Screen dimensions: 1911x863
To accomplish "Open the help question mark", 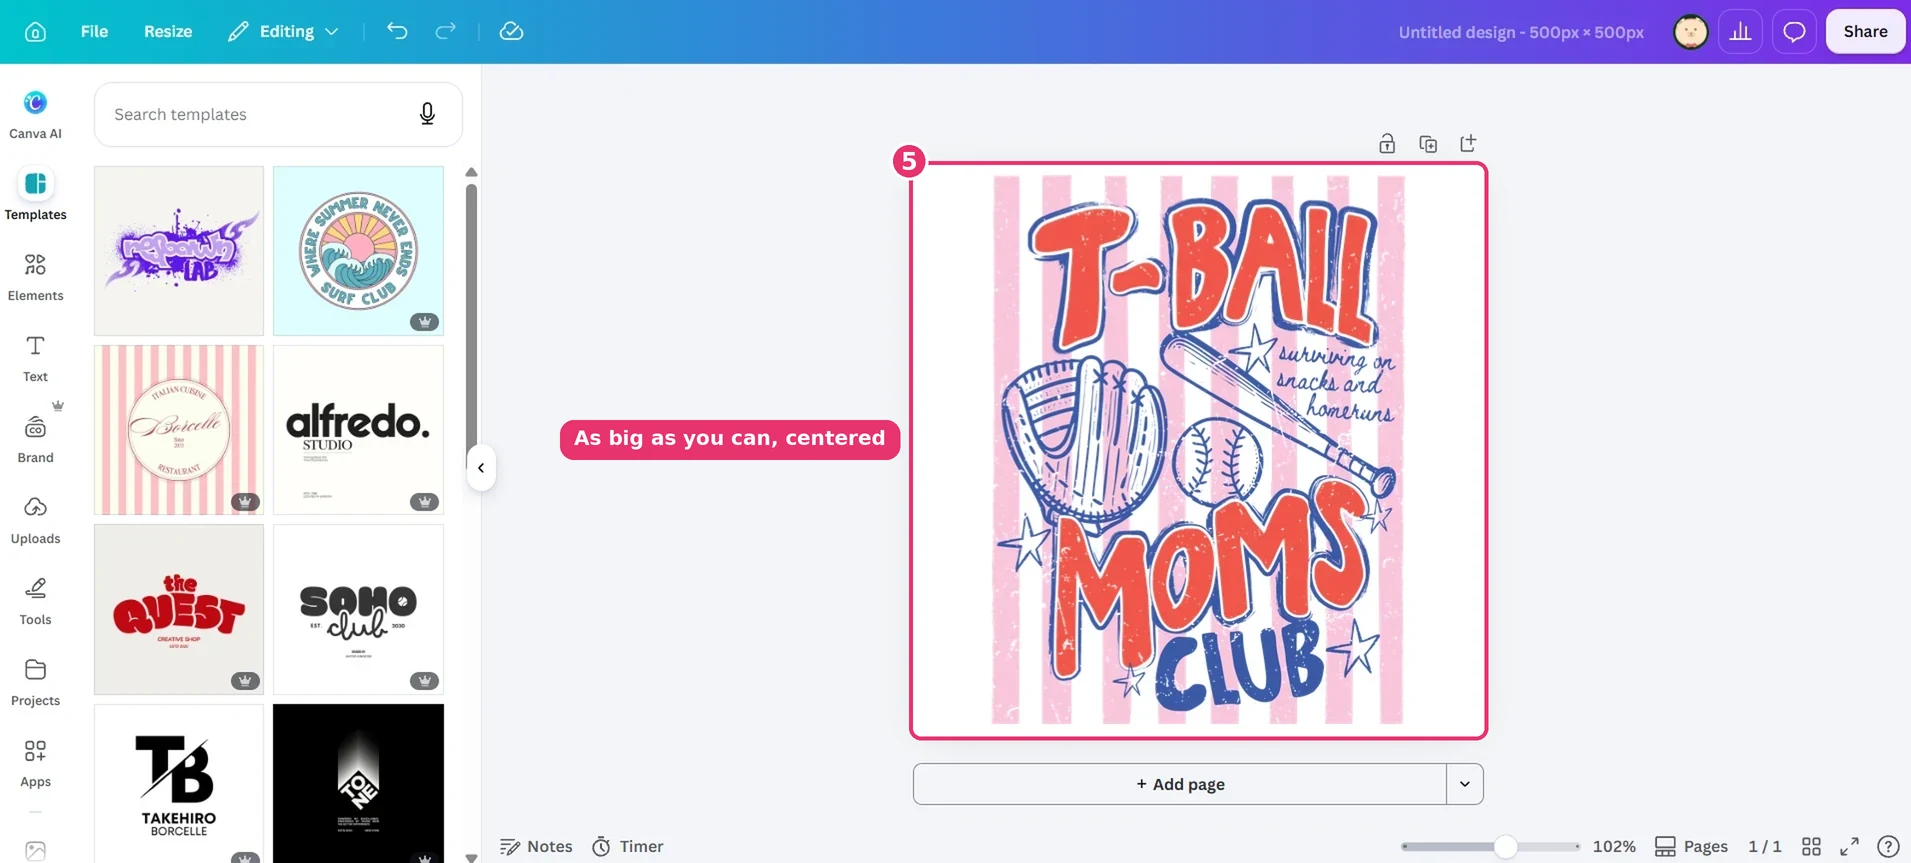I will tap(1888, 846).
